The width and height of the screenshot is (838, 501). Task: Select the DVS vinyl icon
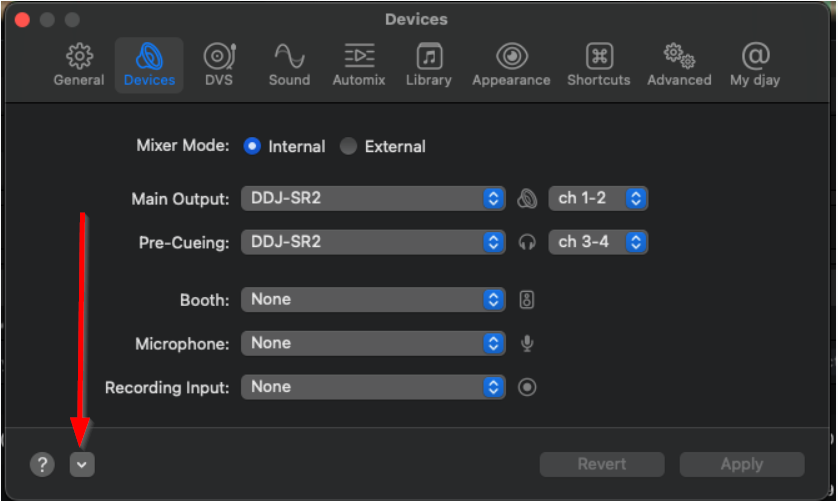(x=218, y=65)
